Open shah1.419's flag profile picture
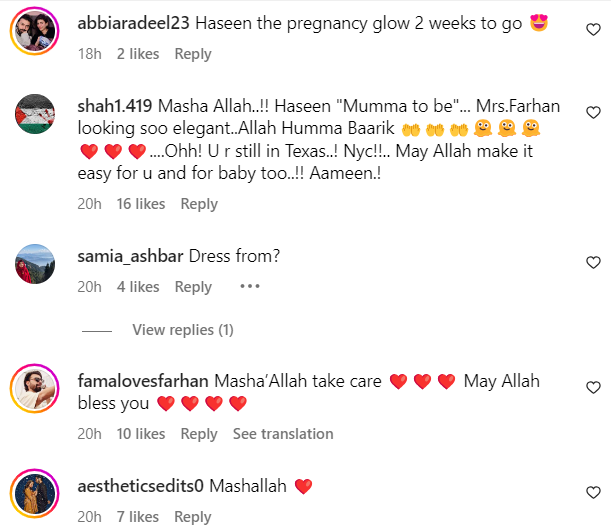The image size is (611, 530). tap(35, 114)
